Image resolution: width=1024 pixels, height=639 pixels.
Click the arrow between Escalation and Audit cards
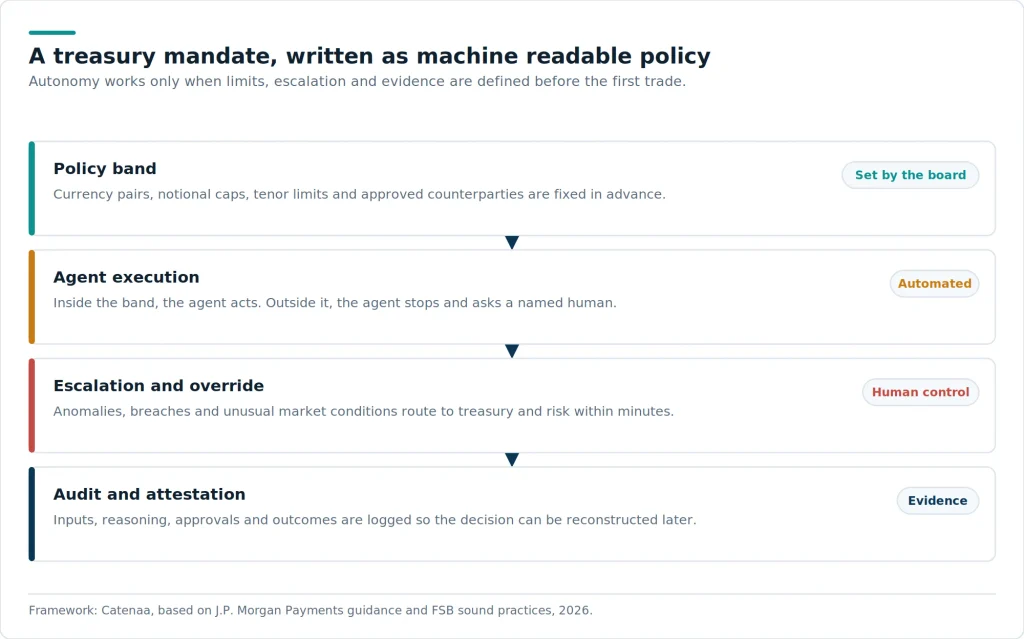(x=512, y=459)
